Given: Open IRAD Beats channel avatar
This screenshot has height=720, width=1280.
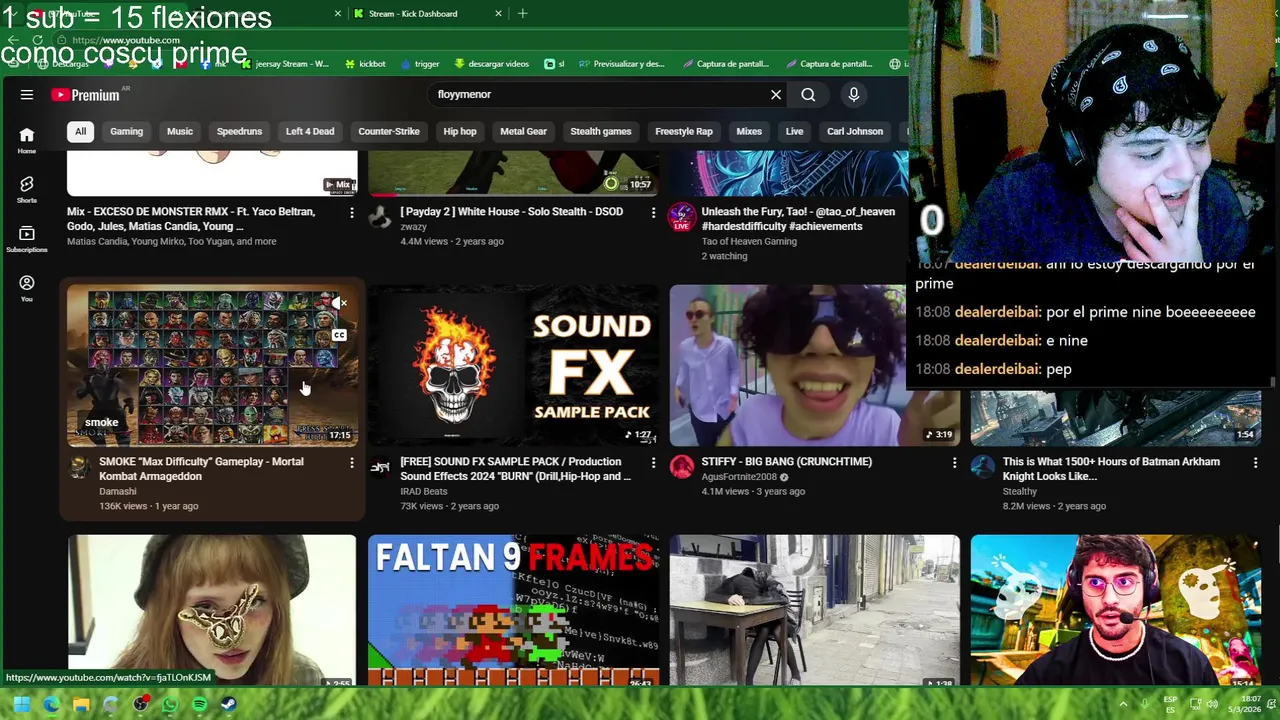Looking at the screenshot, I should point(380,467).
